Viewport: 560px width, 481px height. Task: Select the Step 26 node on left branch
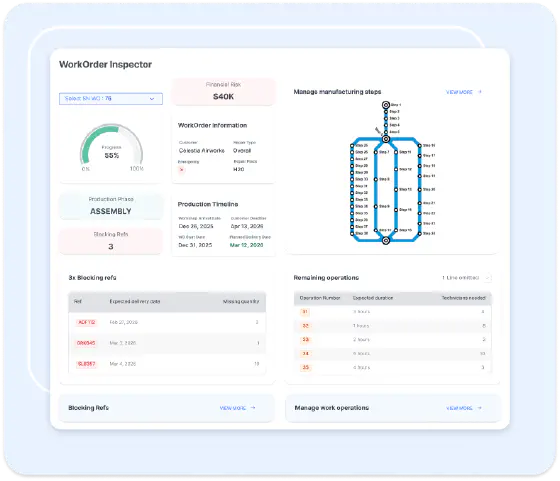click(352, 152)
